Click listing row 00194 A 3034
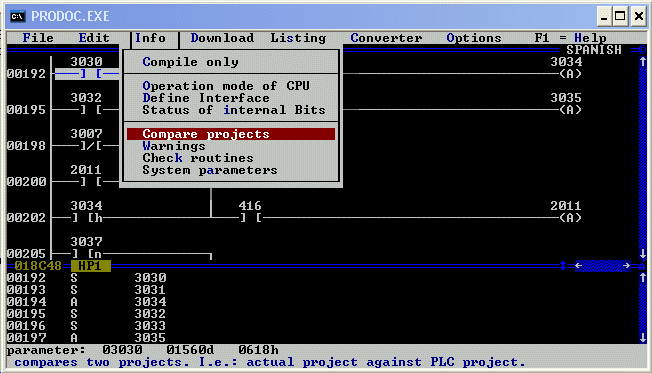 (x=86, y=301)
